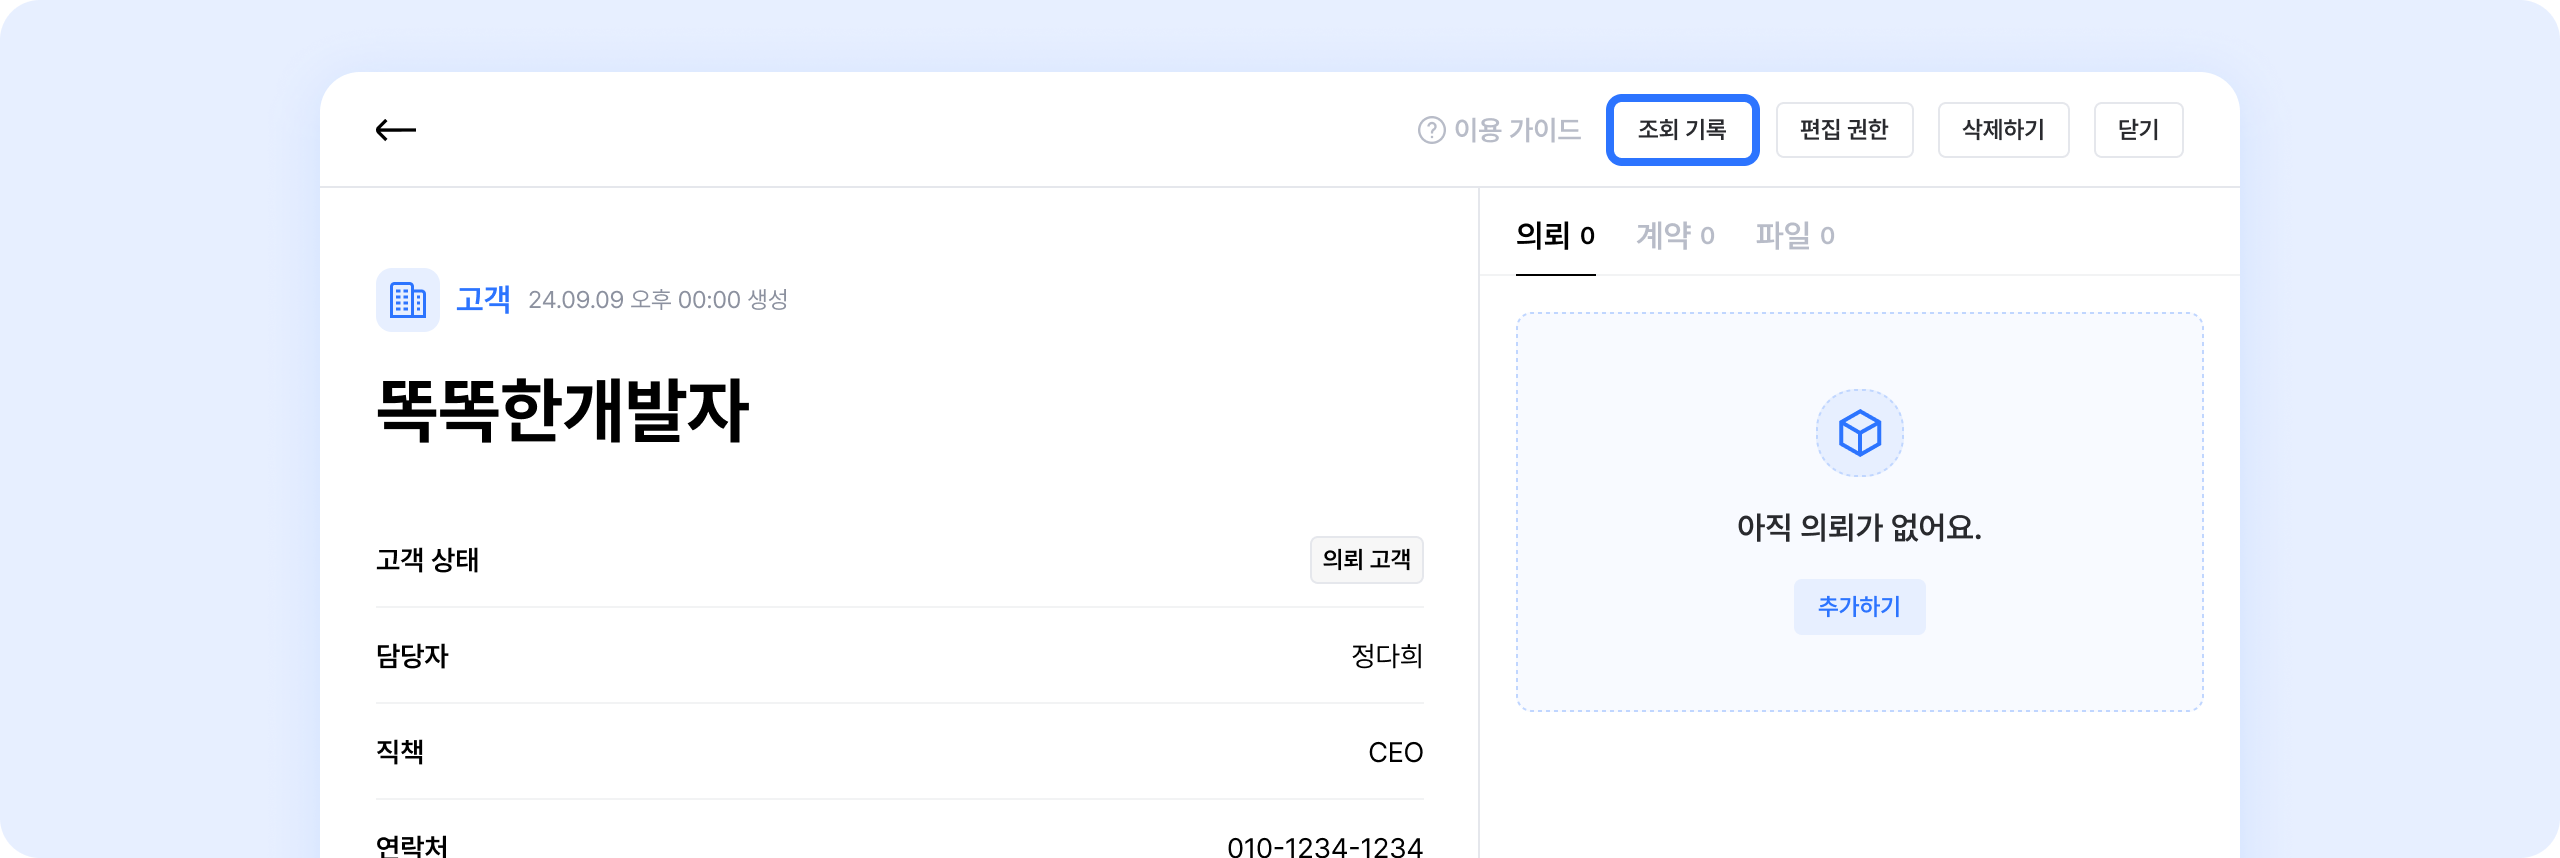
Task: Switch to the 계약 0 tab
Action: (1675, 236)
